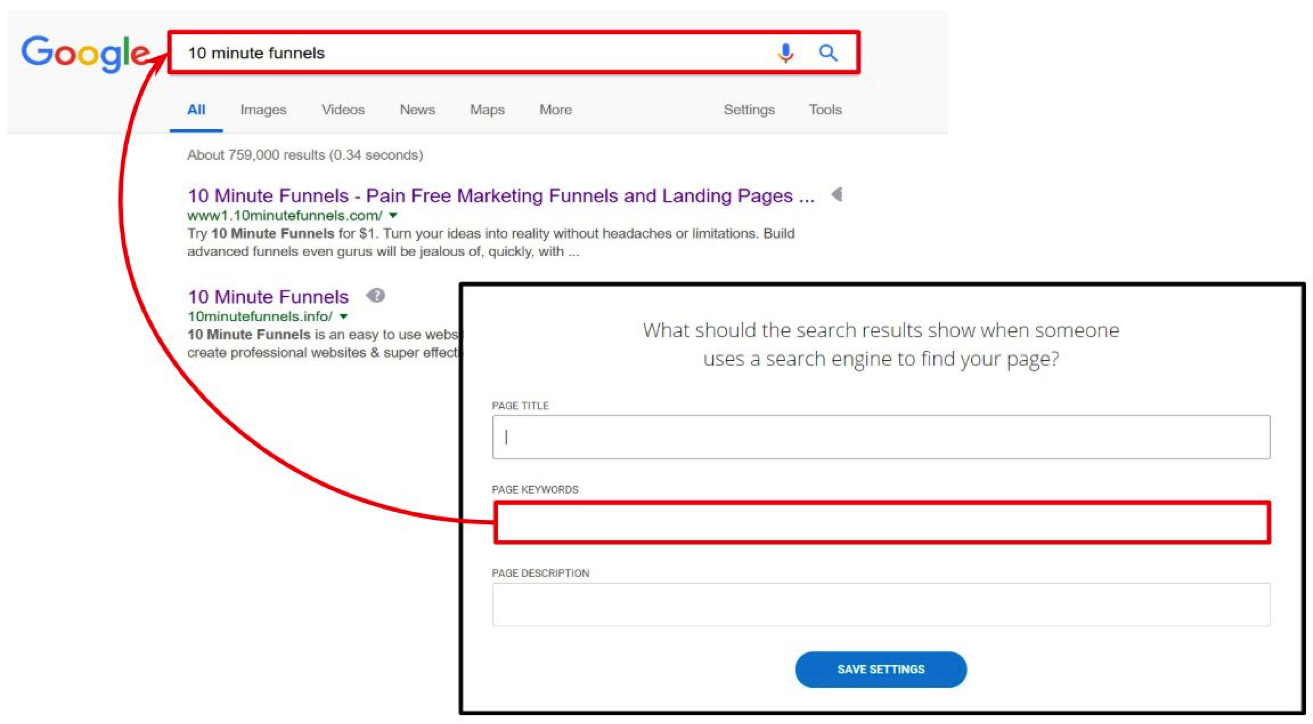Open the More search options menu

pyautogui.click(x=556, y=110)
